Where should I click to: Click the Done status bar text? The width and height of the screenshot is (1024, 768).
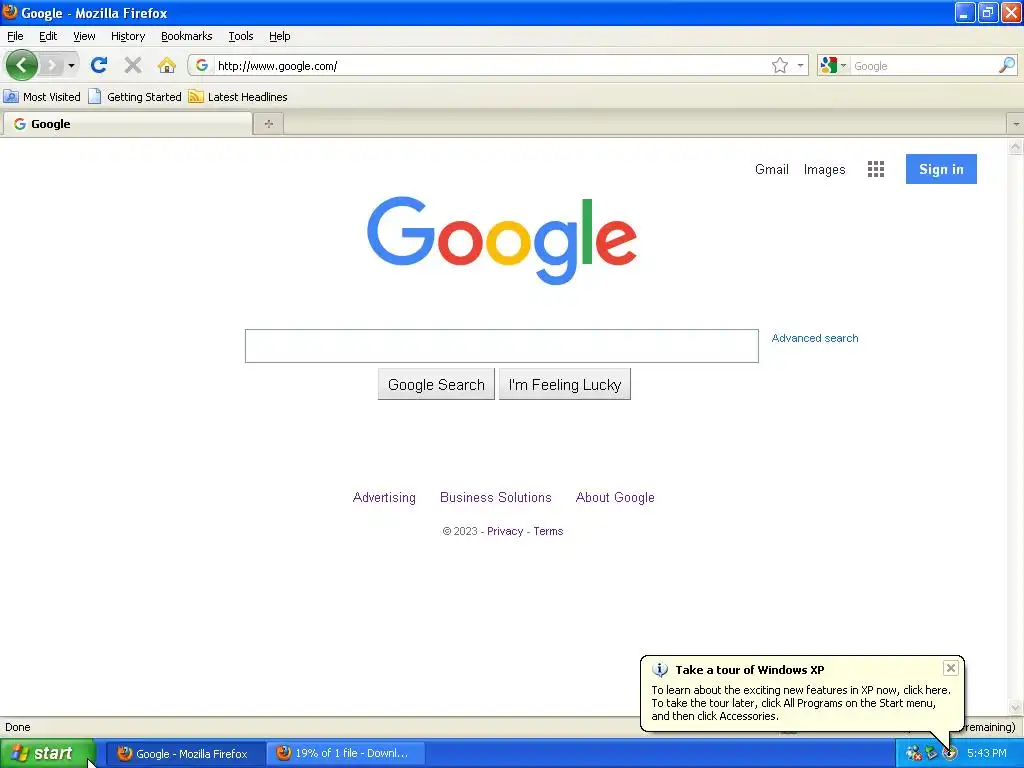(x=18, y=727)
